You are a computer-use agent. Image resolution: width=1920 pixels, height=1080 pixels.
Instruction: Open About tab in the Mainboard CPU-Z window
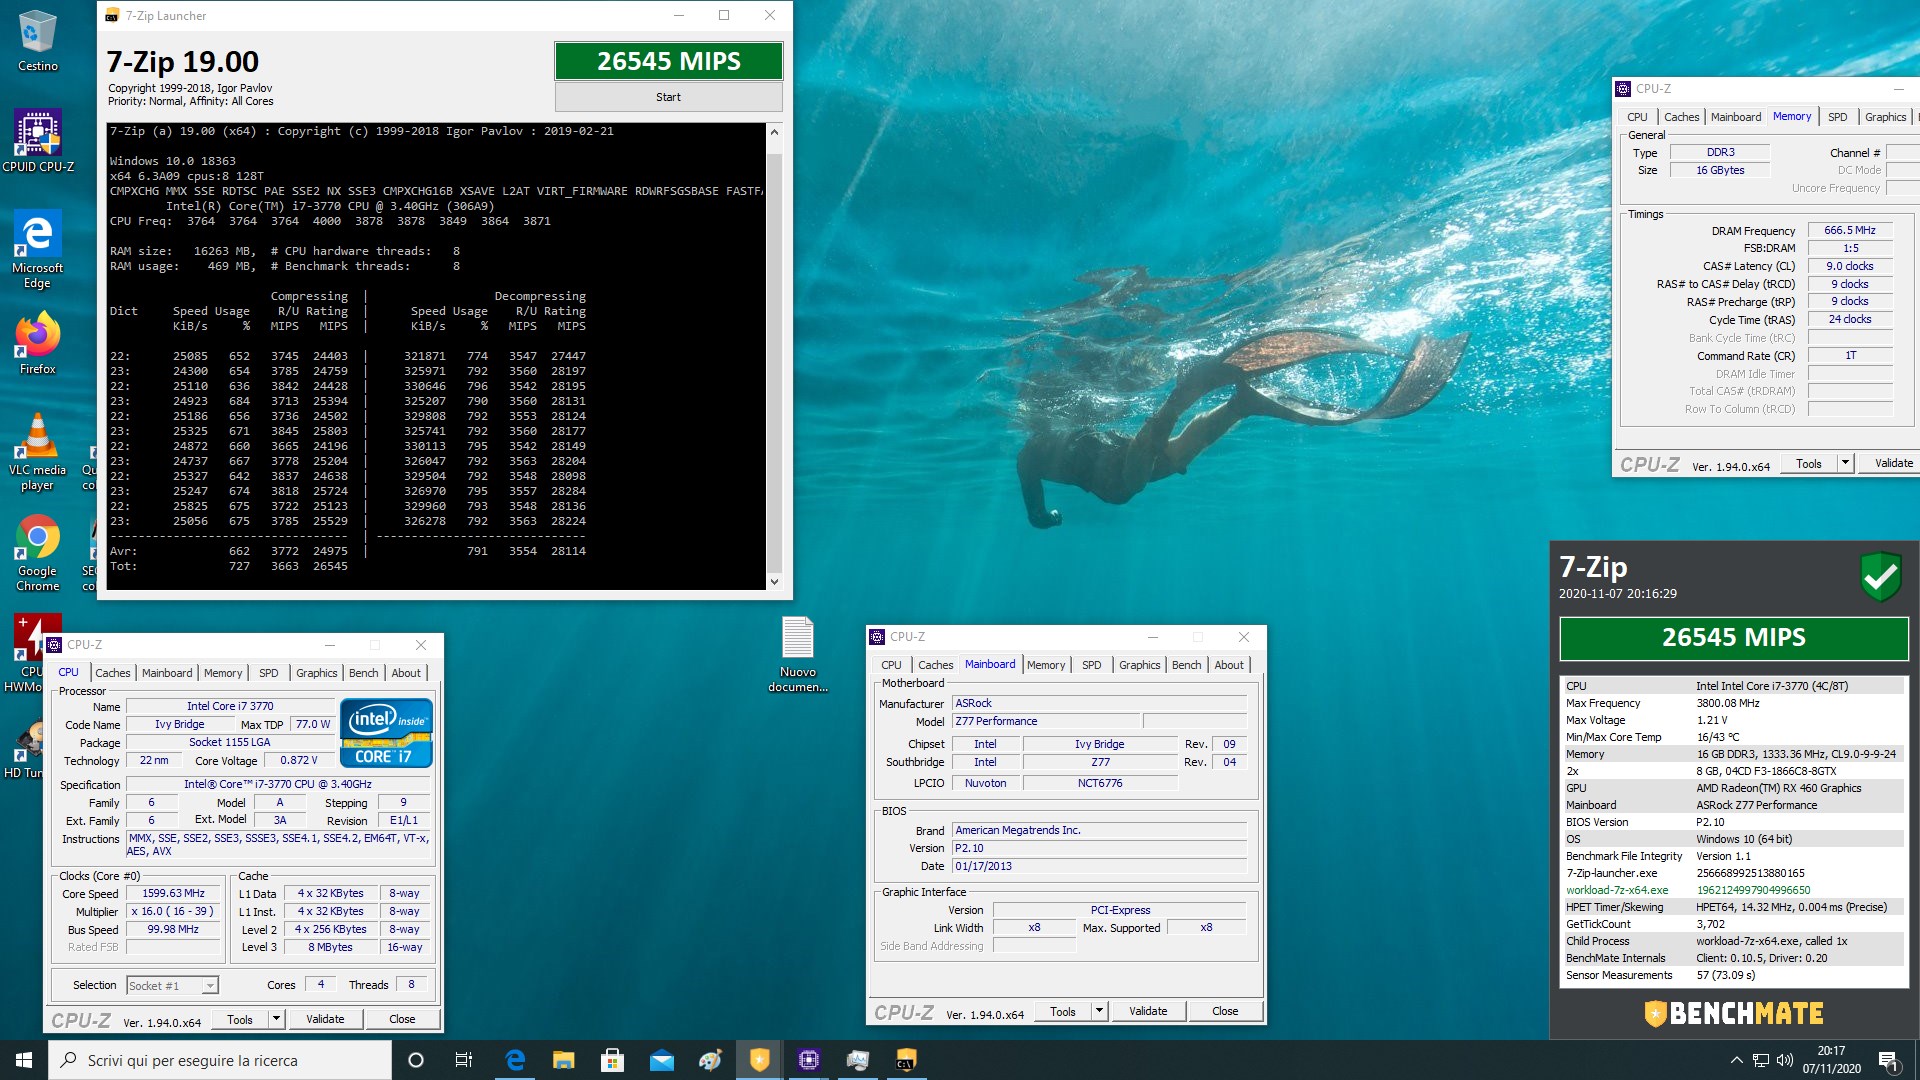pos(1229,665)
